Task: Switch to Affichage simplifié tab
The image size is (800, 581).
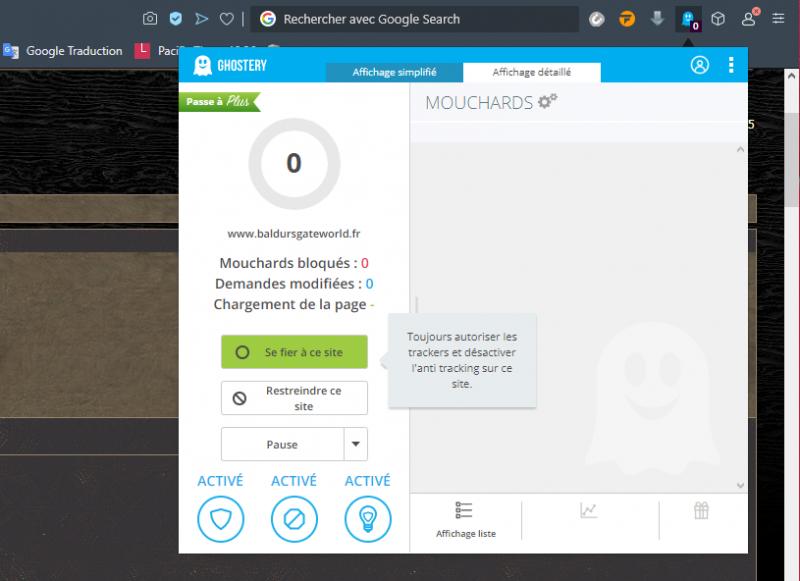Action: coord(394,72)
